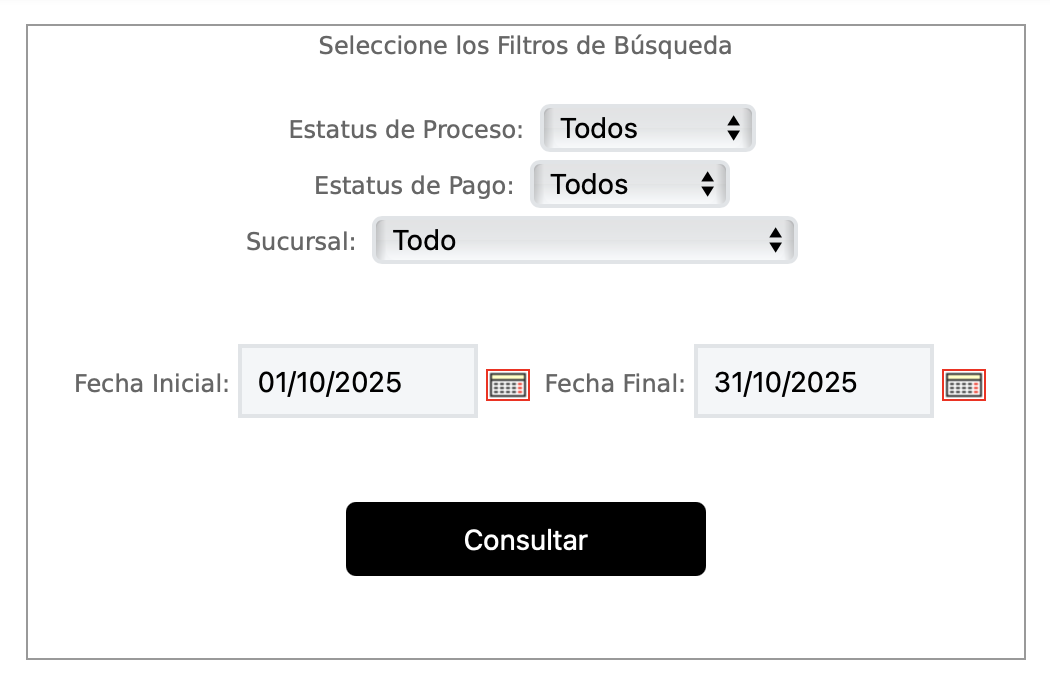The height and width of the screenshot is (680, 1050).
Task: Expand the Sucursal dropdown list
Action: [x=584, y=240]
